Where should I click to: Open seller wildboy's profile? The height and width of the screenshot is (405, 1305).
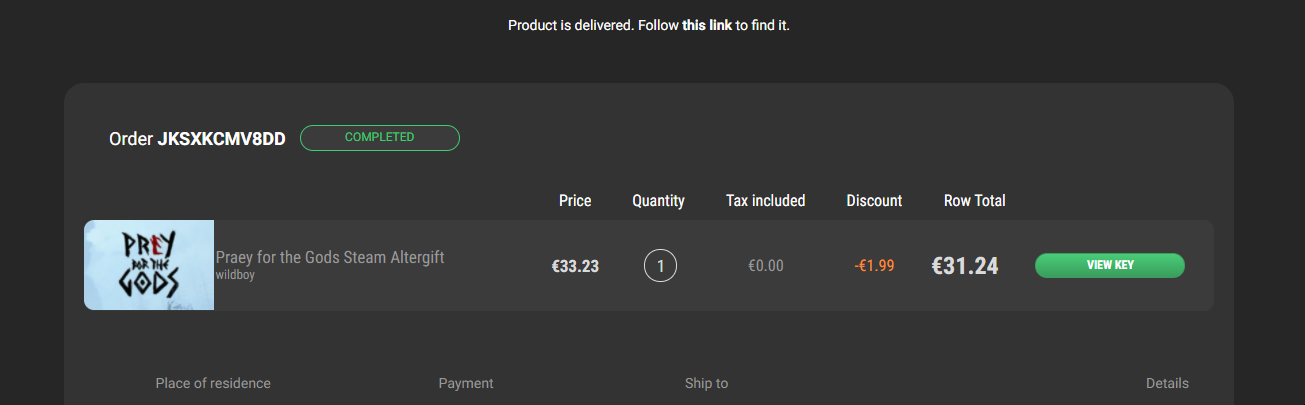point(235,275)
